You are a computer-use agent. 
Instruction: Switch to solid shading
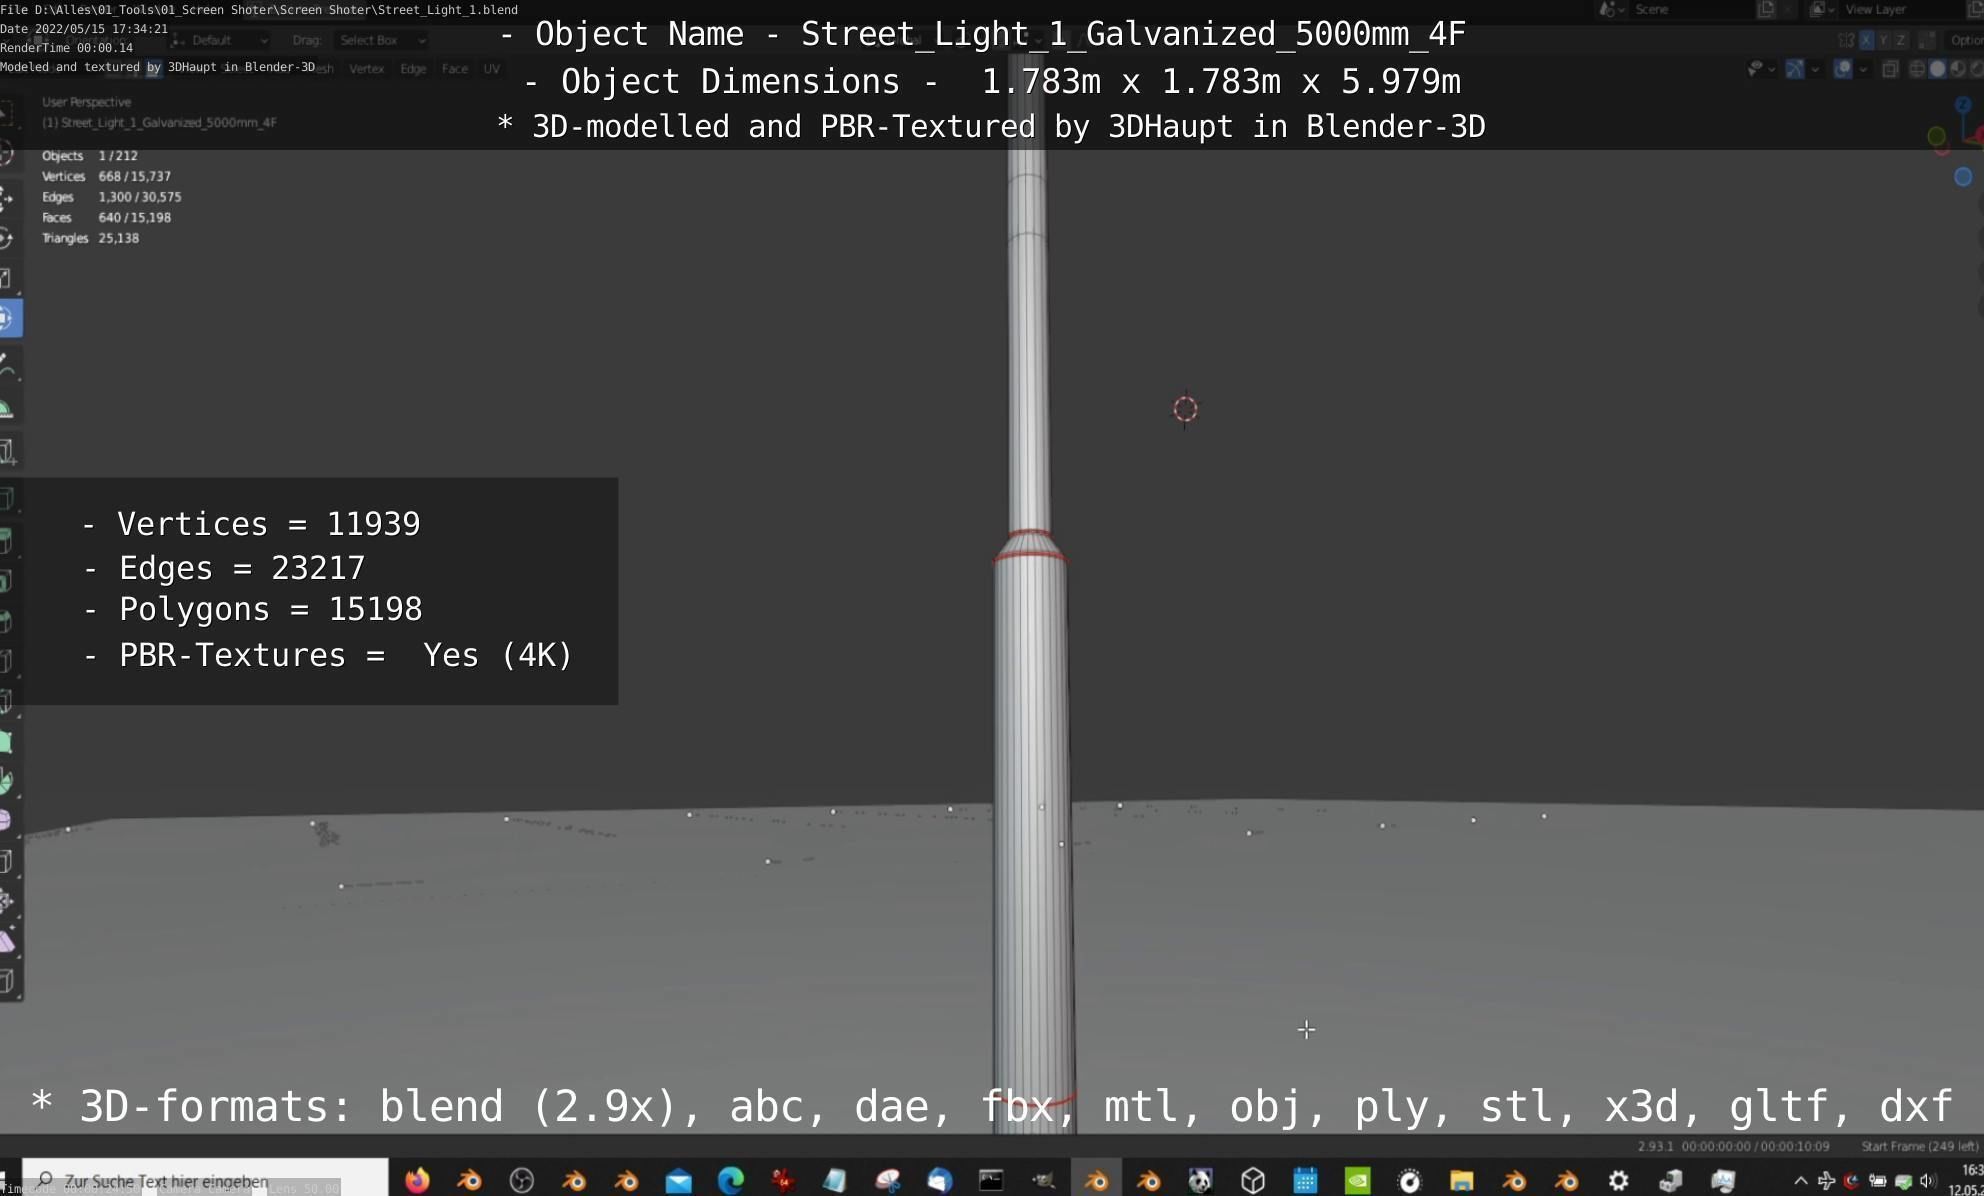tap(1938, 69)
